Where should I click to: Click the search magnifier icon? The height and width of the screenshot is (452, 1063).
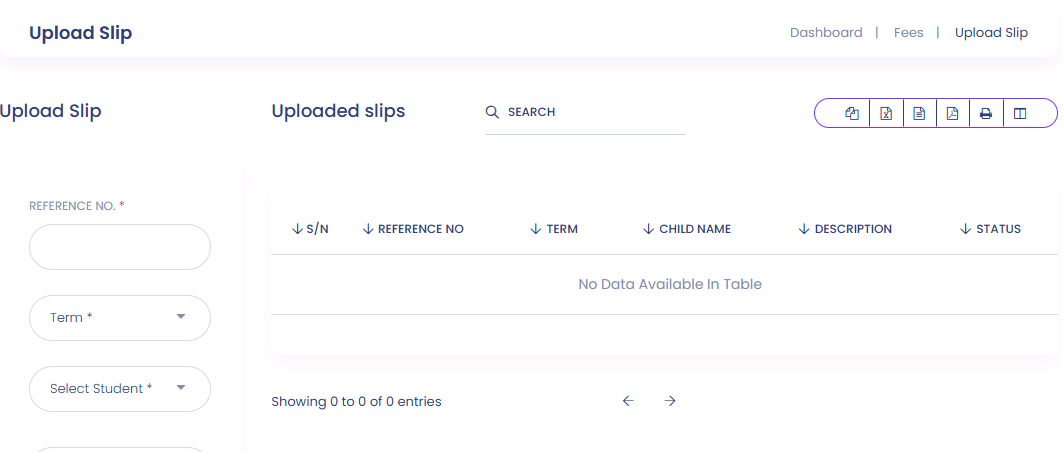(492, 112)
